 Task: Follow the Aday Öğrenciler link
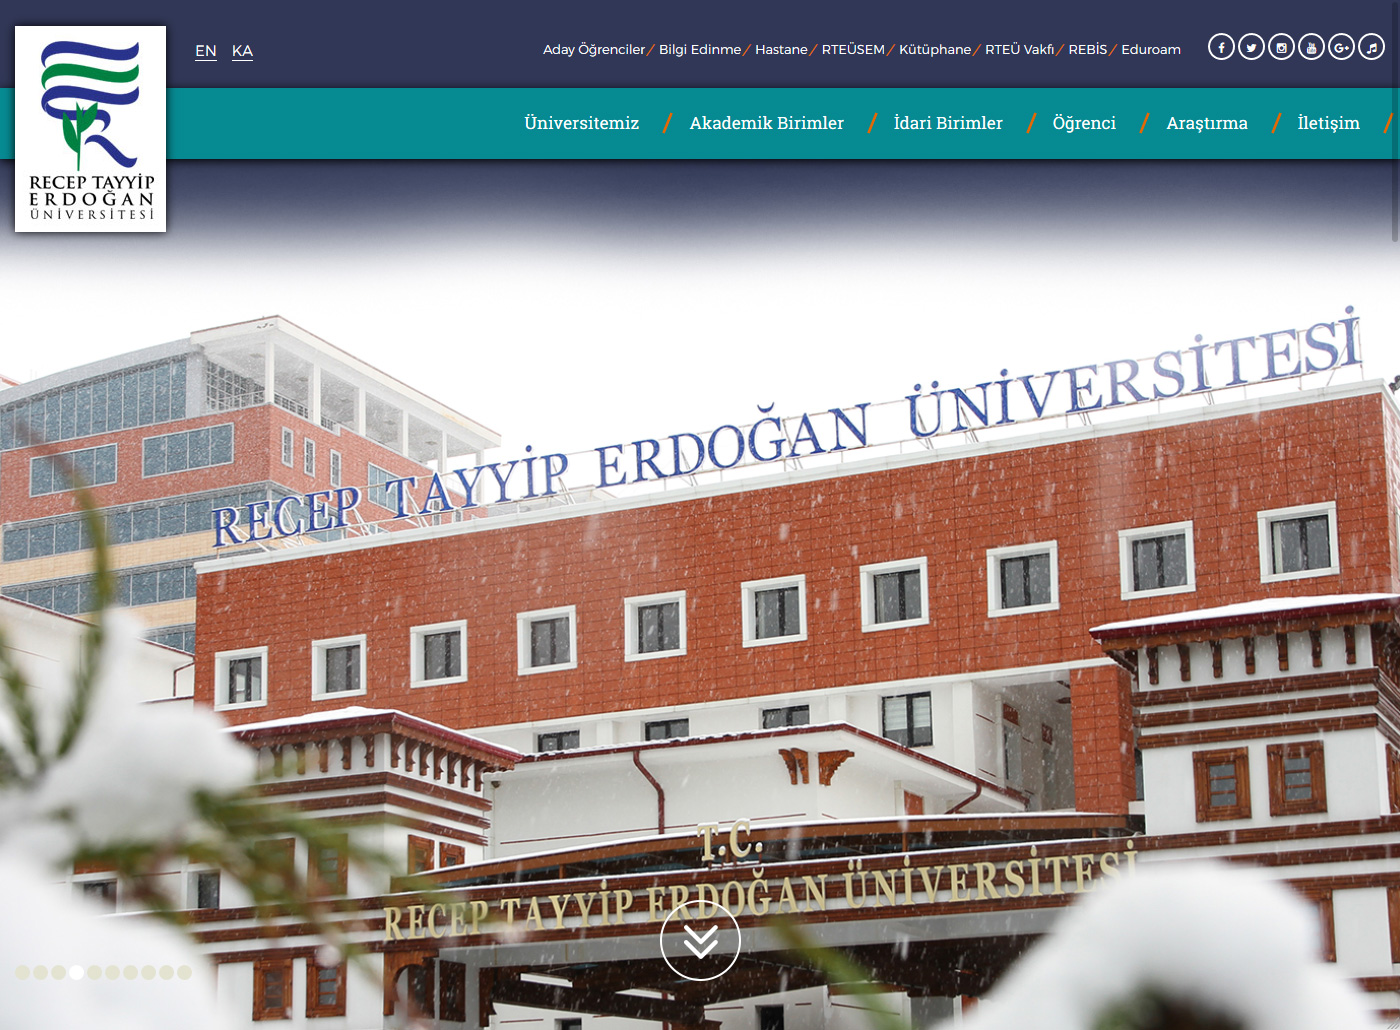coord(593,48)
